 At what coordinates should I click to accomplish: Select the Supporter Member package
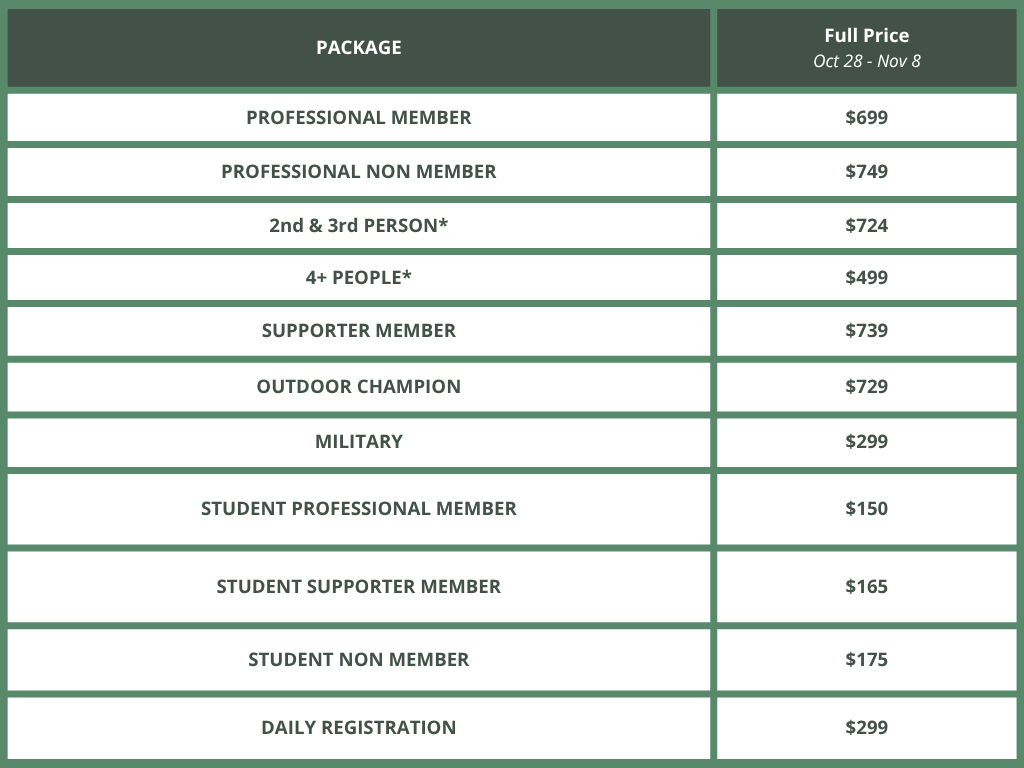click(358, 330)
